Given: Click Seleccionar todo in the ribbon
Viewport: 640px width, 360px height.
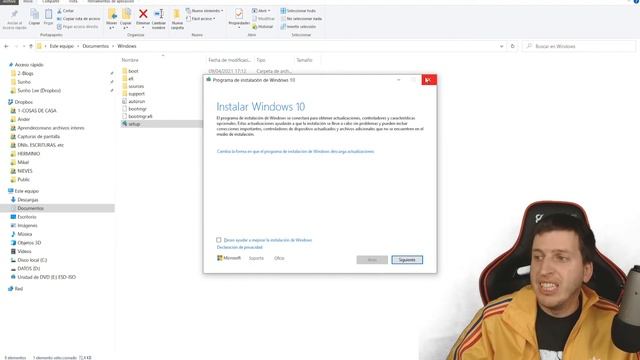Looking at the screenshot, I should point(298,11).
